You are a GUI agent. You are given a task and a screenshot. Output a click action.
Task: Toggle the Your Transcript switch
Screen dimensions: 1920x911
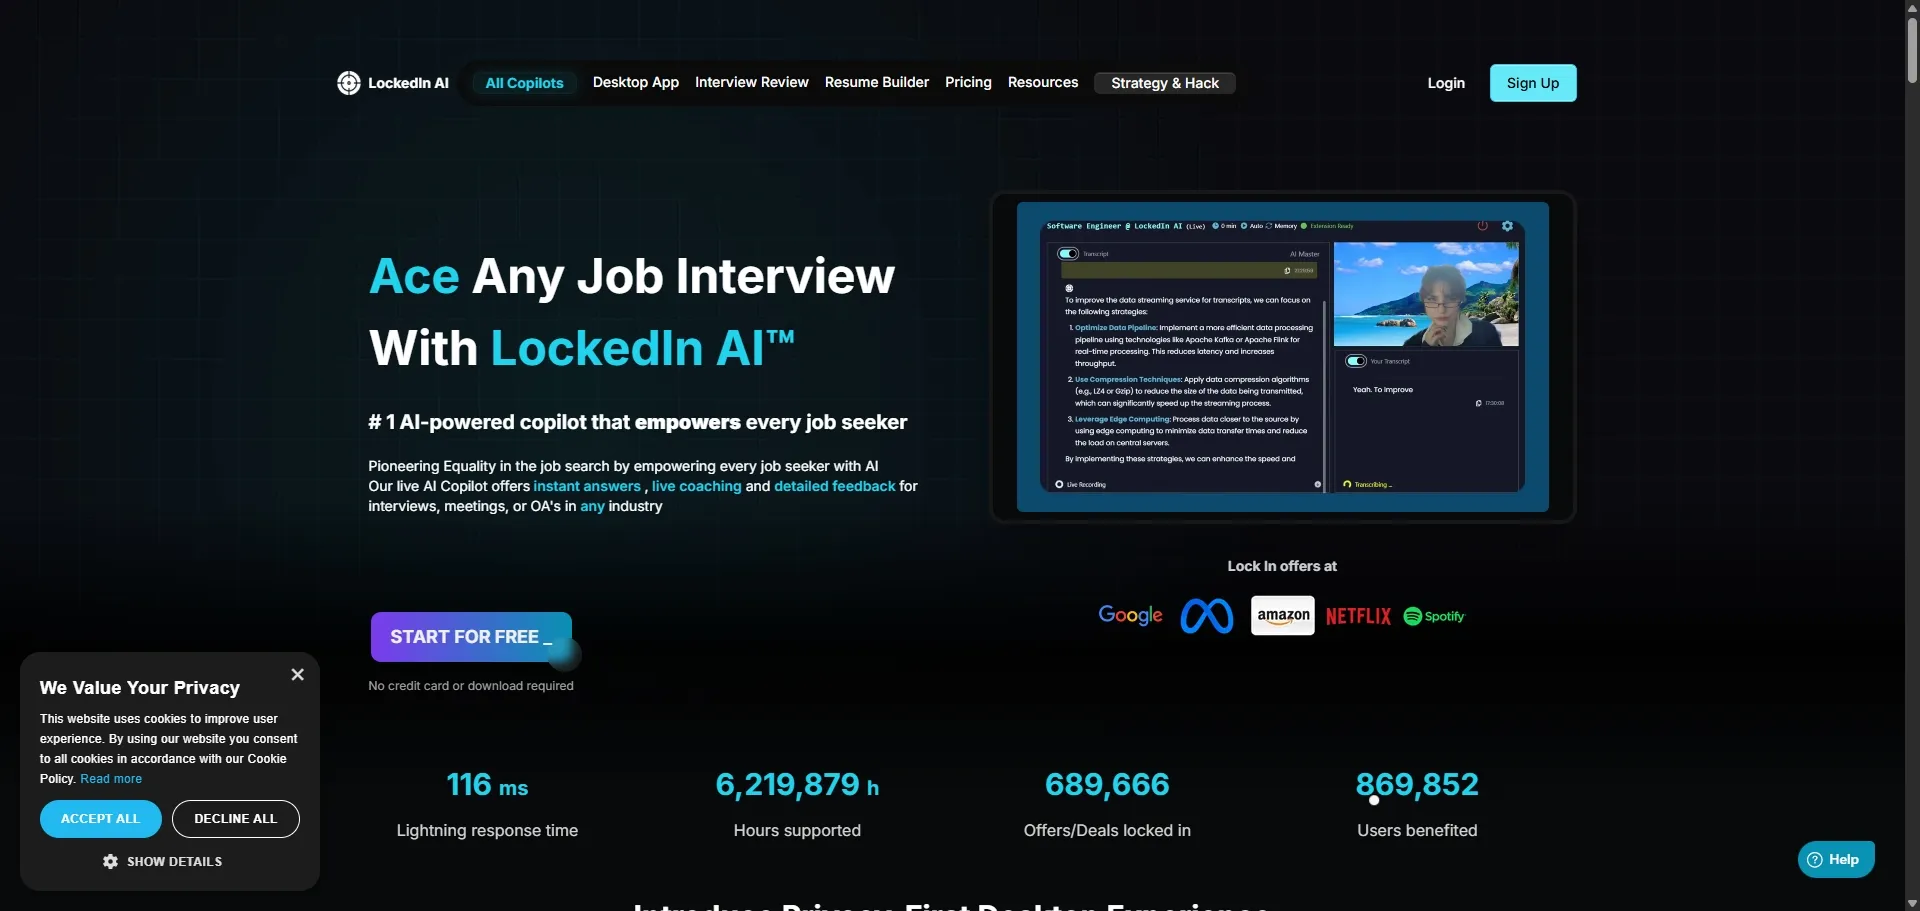click(x=1355, y=361)
